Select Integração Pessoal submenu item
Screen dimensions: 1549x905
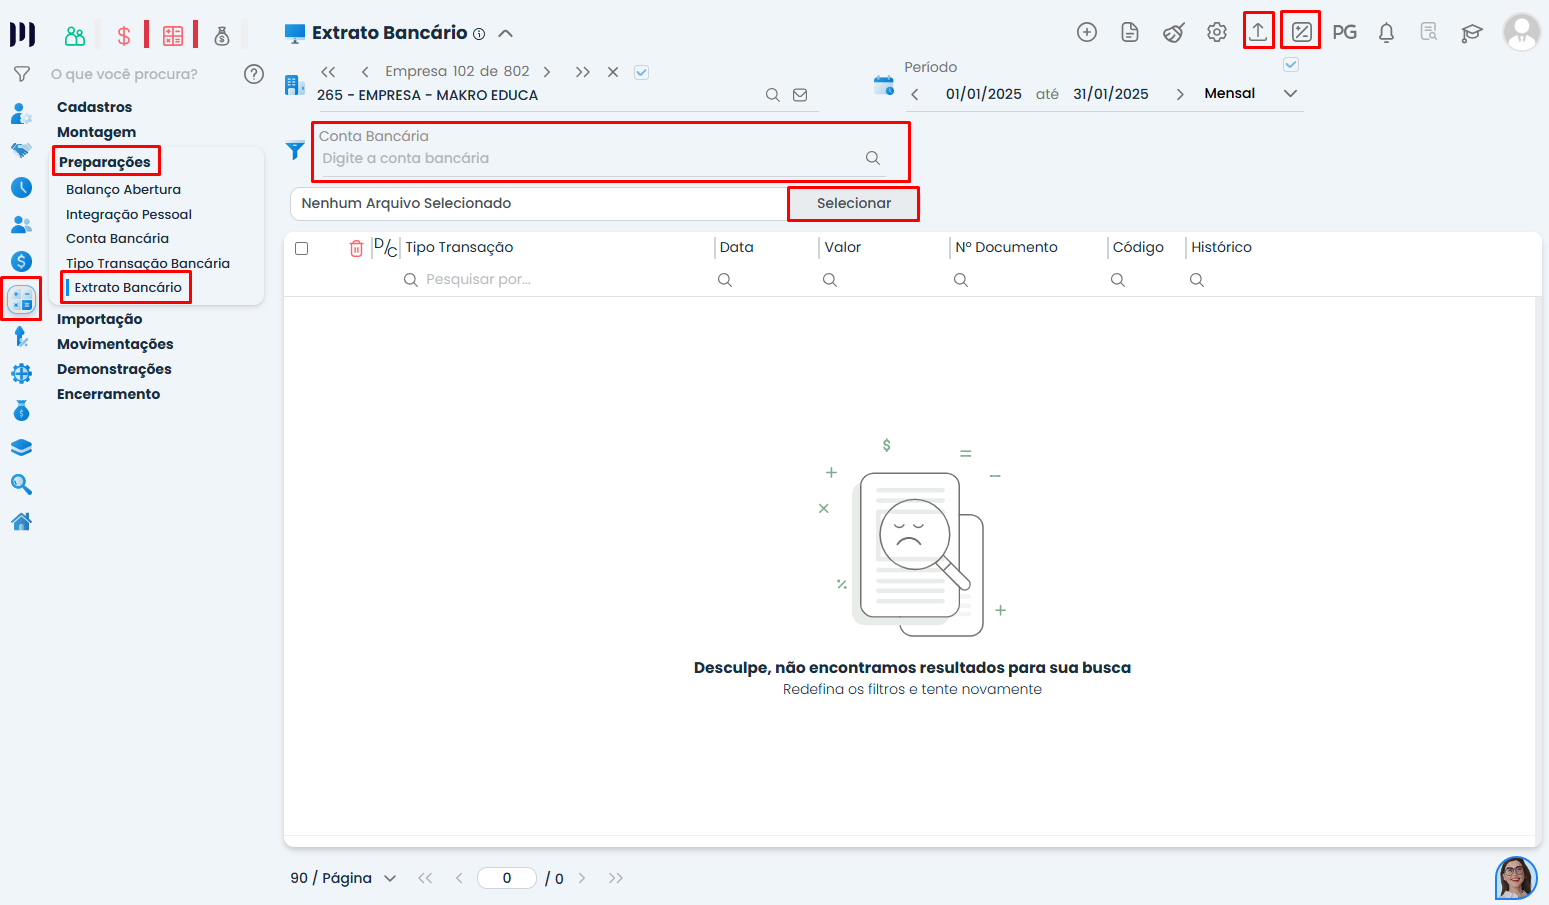tap(129, 214)
